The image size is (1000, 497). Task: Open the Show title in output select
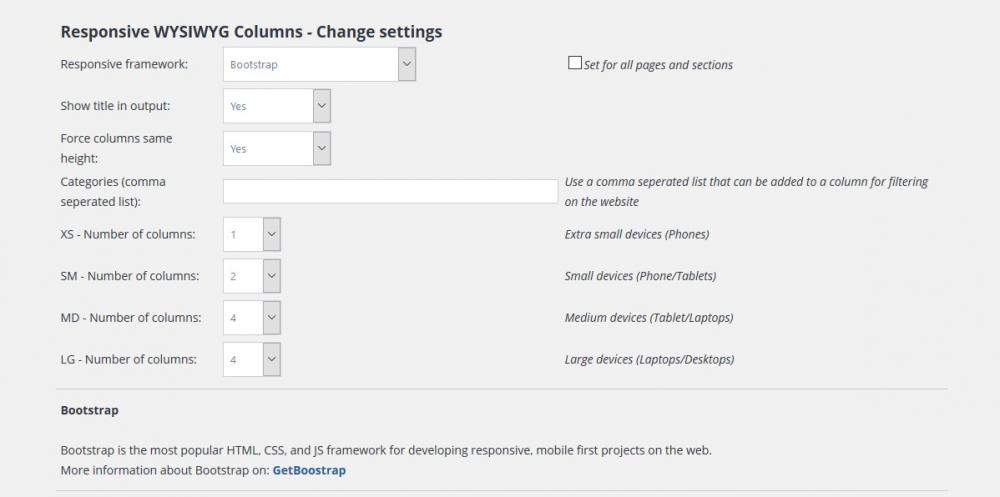click(x=268, y=106)
